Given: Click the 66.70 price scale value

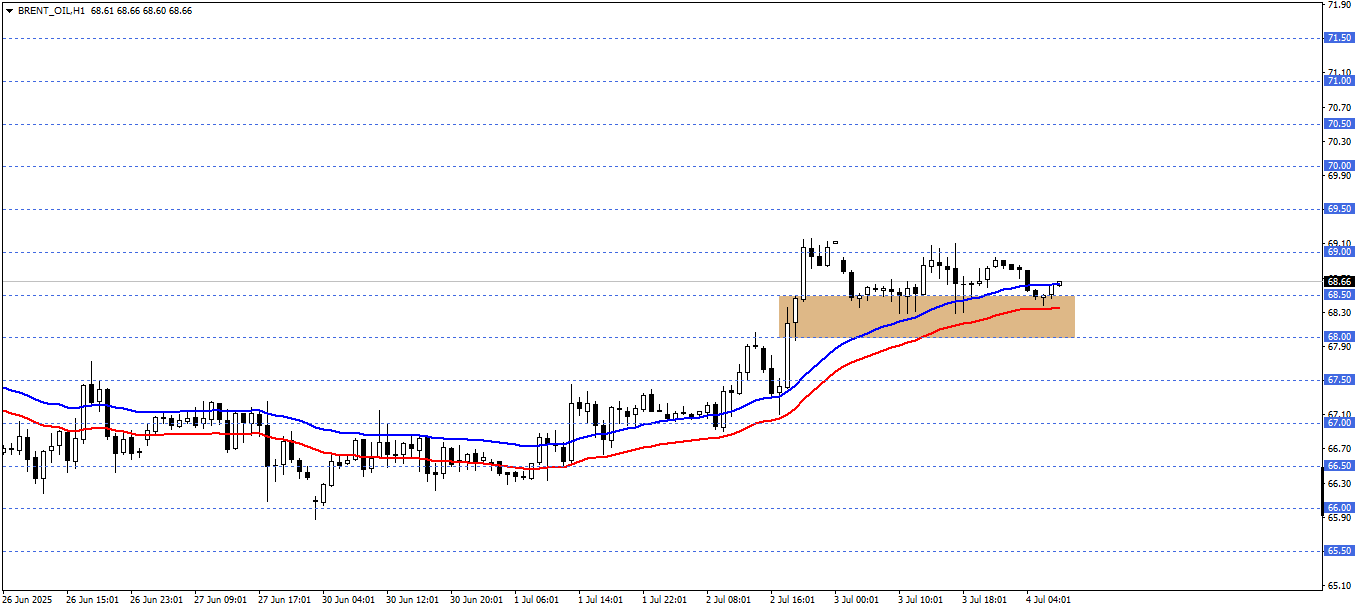Looking at the screenshot, I should click(x=1340, y=449).
